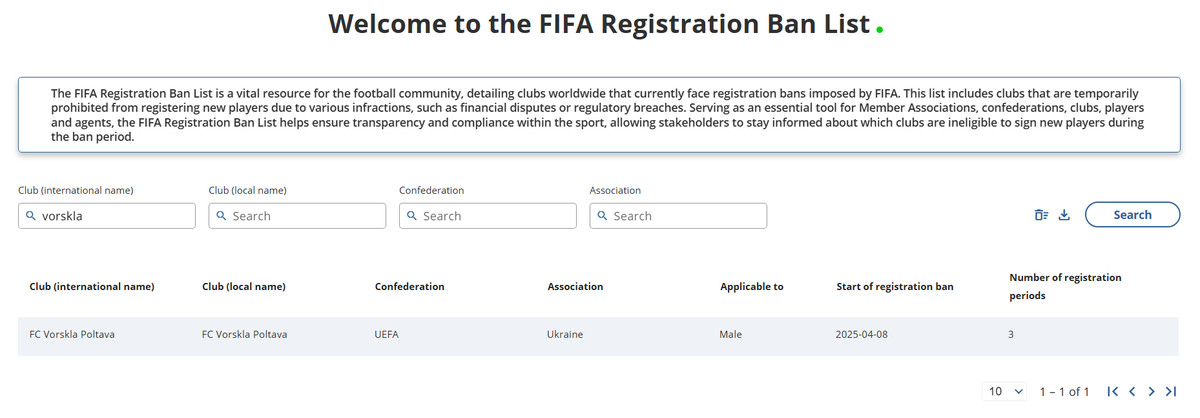Viewport: 1200px width, 418px height.
Task: Go to the next results page
Action: tap(1152, 391)
